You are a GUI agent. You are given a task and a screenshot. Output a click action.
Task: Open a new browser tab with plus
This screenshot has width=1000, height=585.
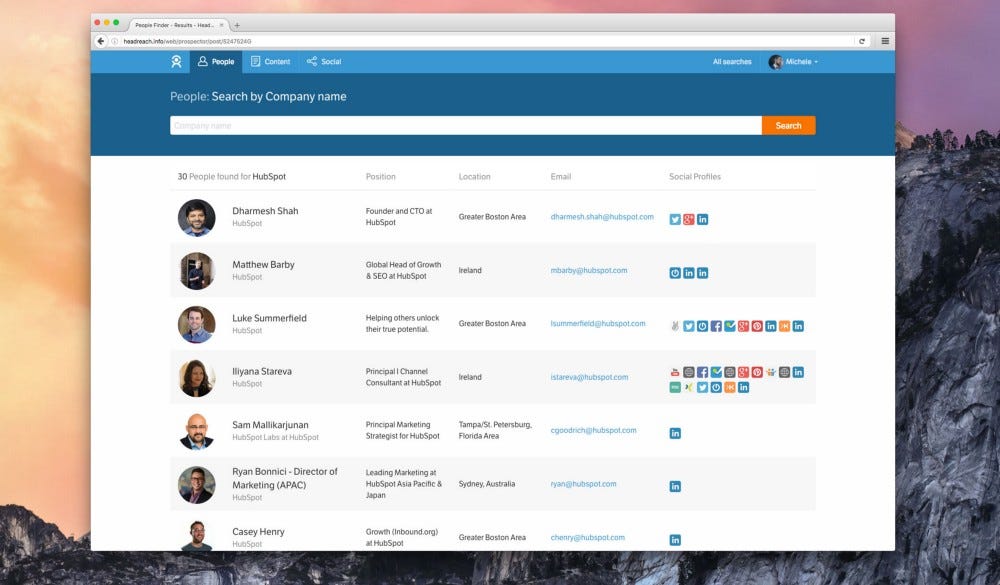coord(237,26)
